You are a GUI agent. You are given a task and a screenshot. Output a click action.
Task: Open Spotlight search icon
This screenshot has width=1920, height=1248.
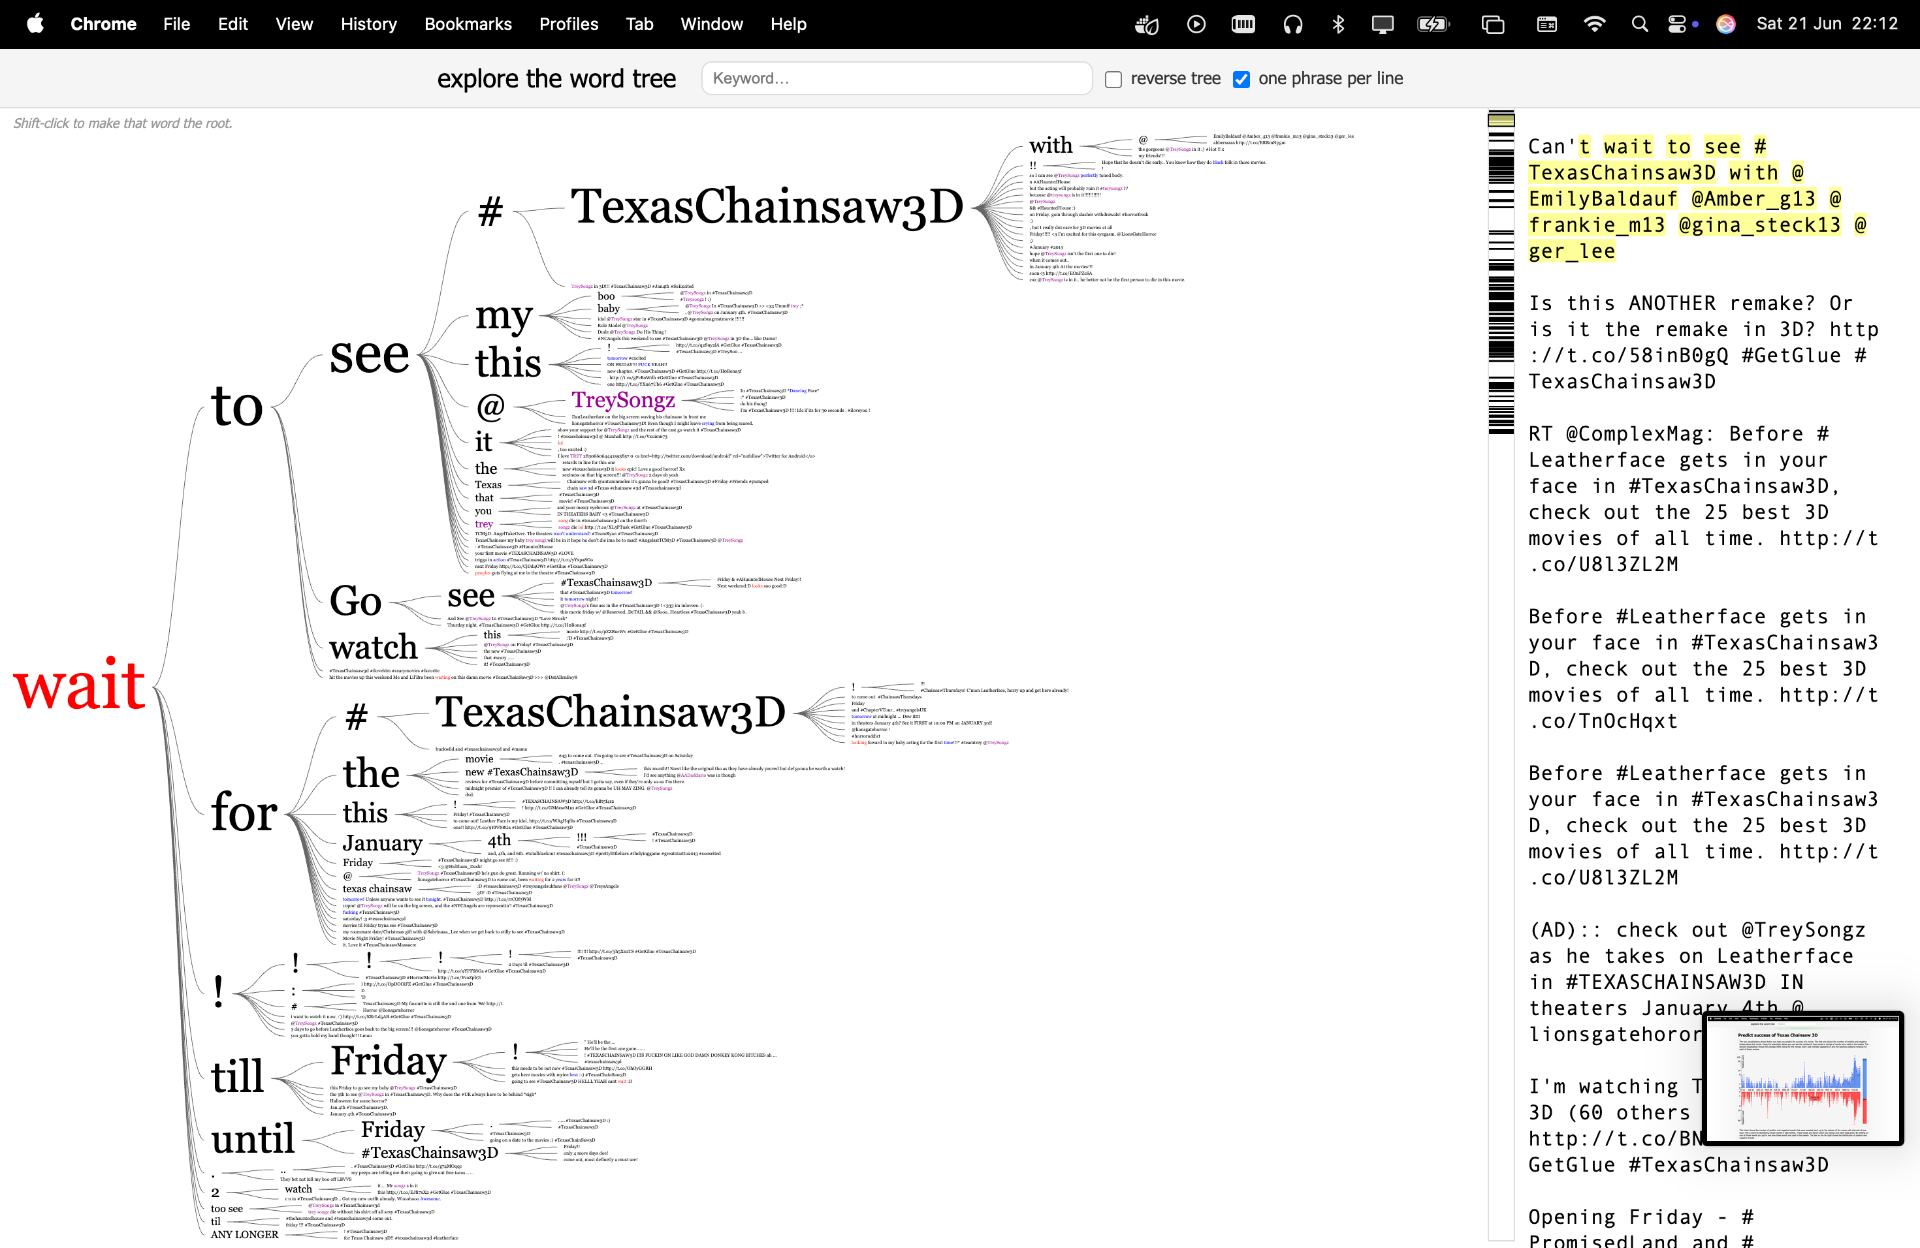coord(1640,24)
